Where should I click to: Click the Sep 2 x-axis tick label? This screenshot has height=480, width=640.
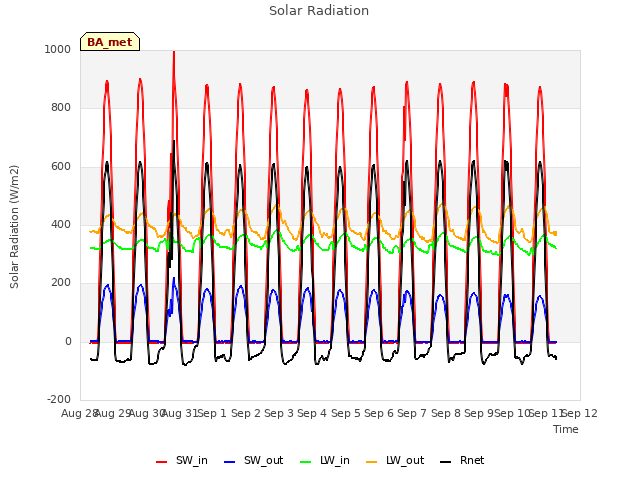tap(246, 413)
